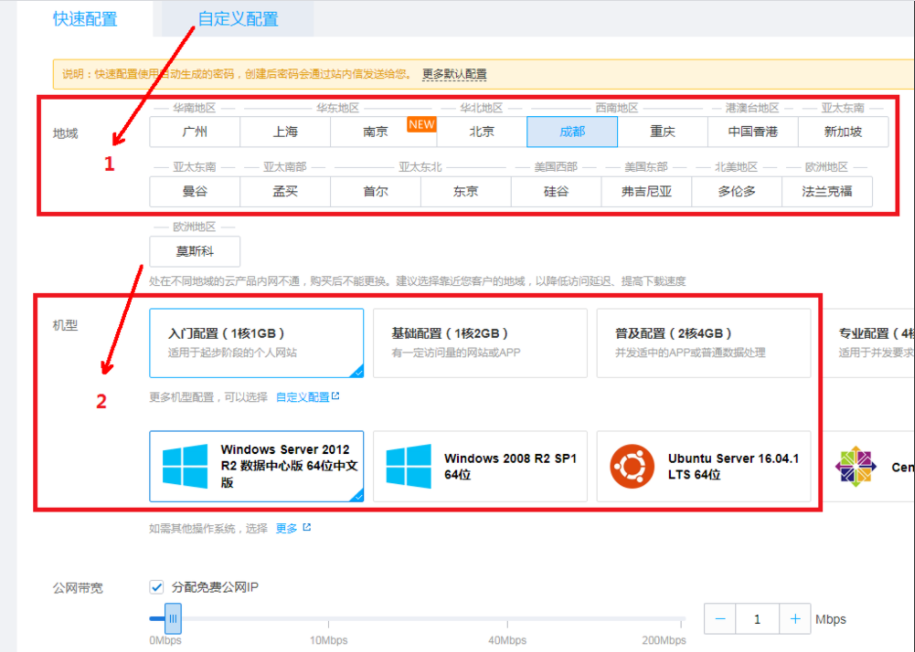Viewport: 915px width, 652px height.
Task: Click the Ubuntu logo icon
Action: pos(632,466)
